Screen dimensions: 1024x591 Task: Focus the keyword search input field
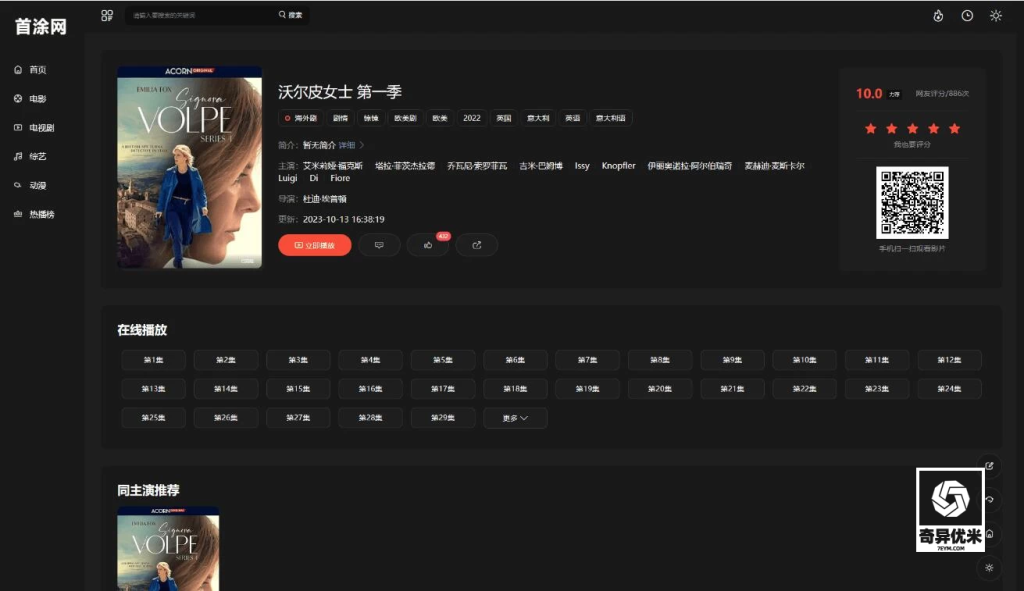pos(201,15)
